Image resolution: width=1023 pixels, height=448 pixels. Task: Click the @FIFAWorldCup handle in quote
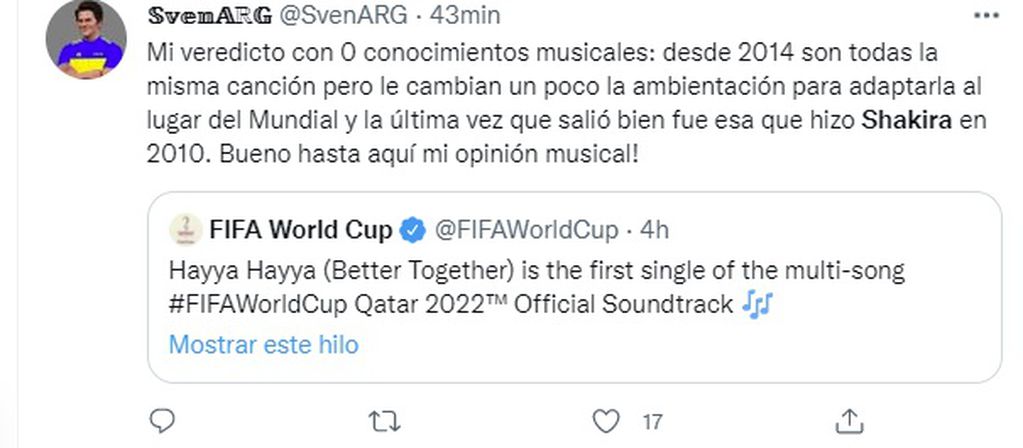click(x=524, y=230)
